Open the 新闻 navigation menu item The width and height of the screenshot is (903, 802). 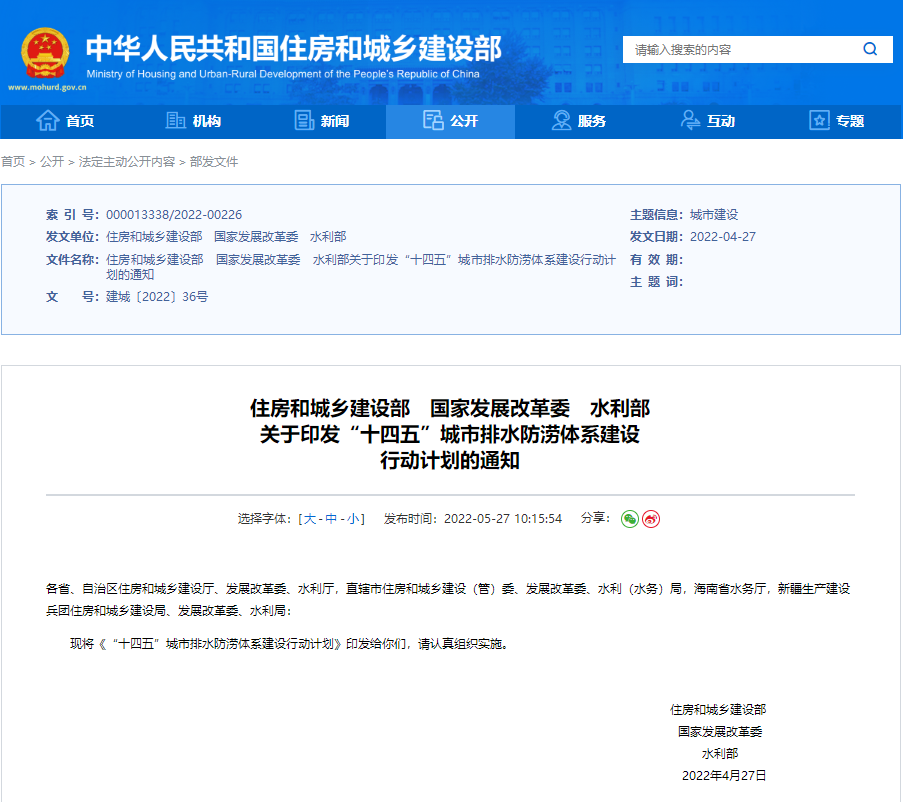click(335, 121)
